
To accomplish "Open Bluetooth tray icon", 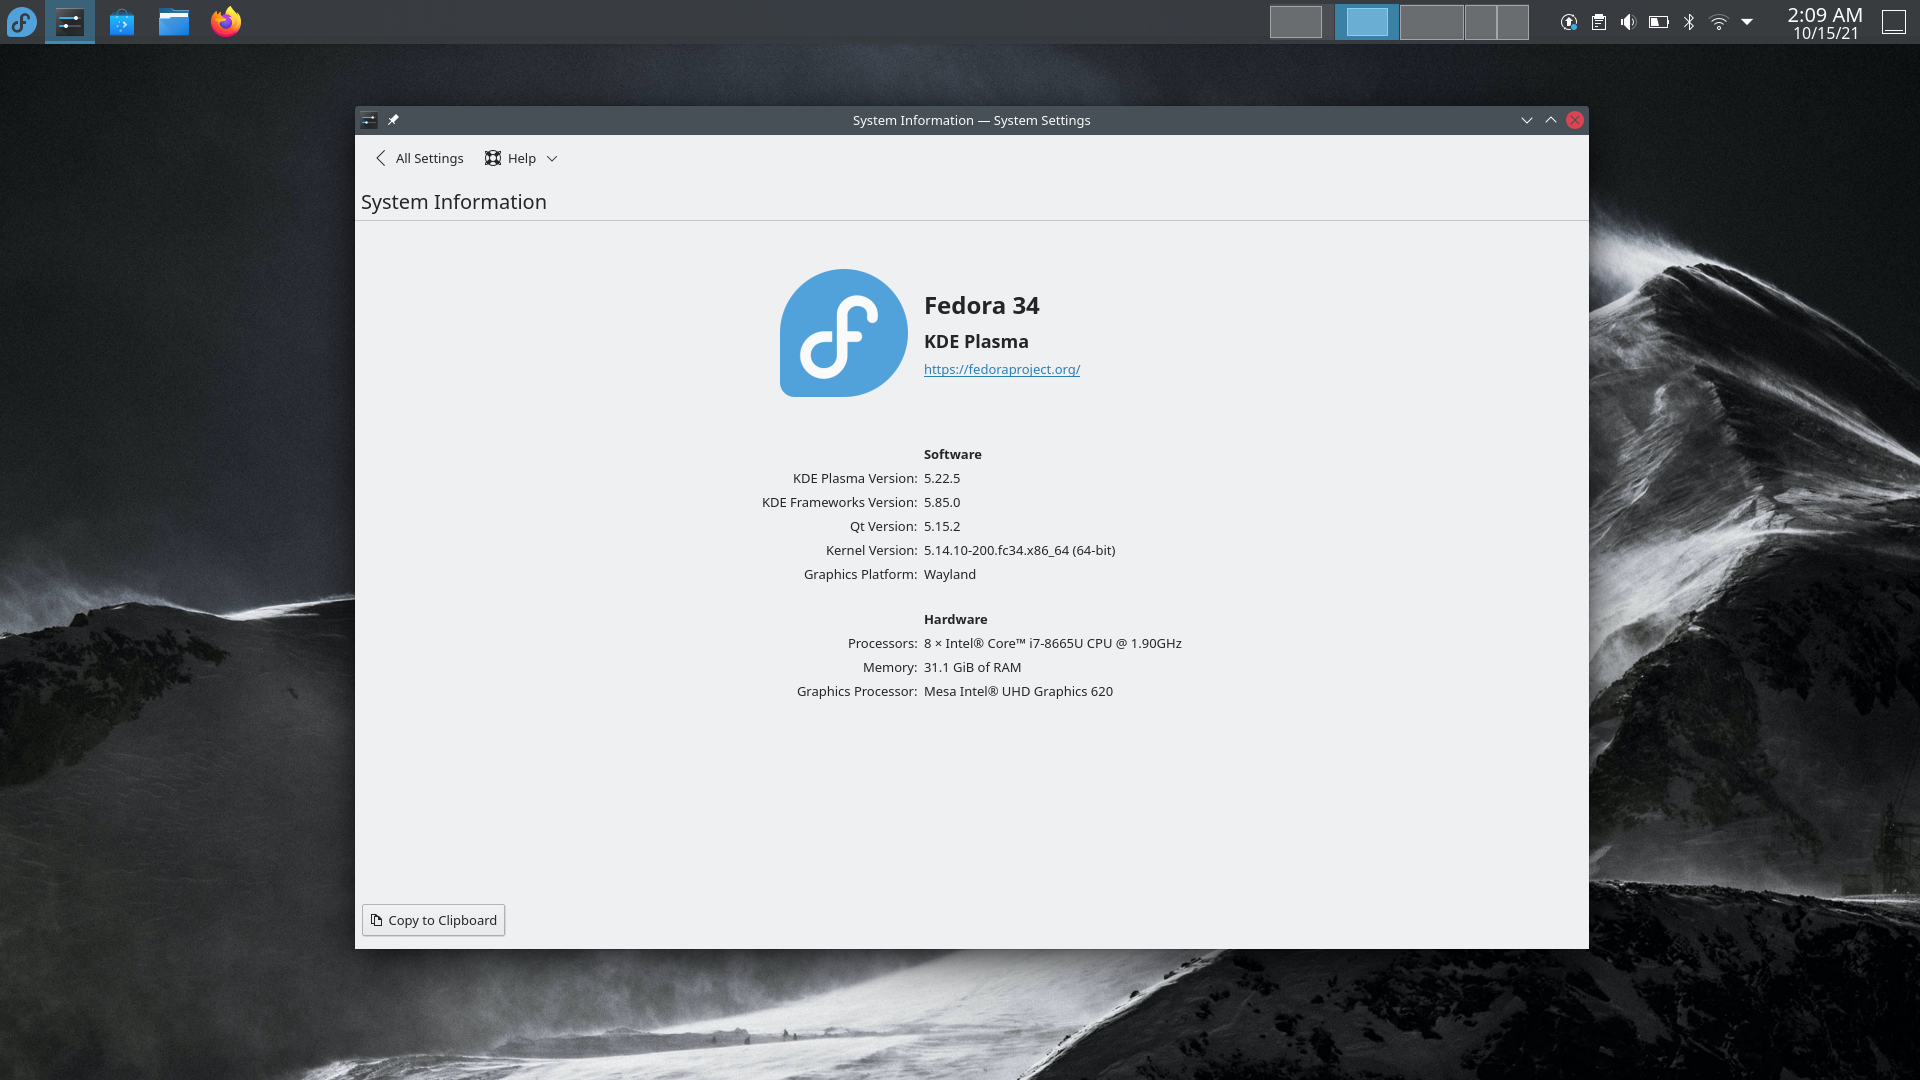I will 1689,22.
